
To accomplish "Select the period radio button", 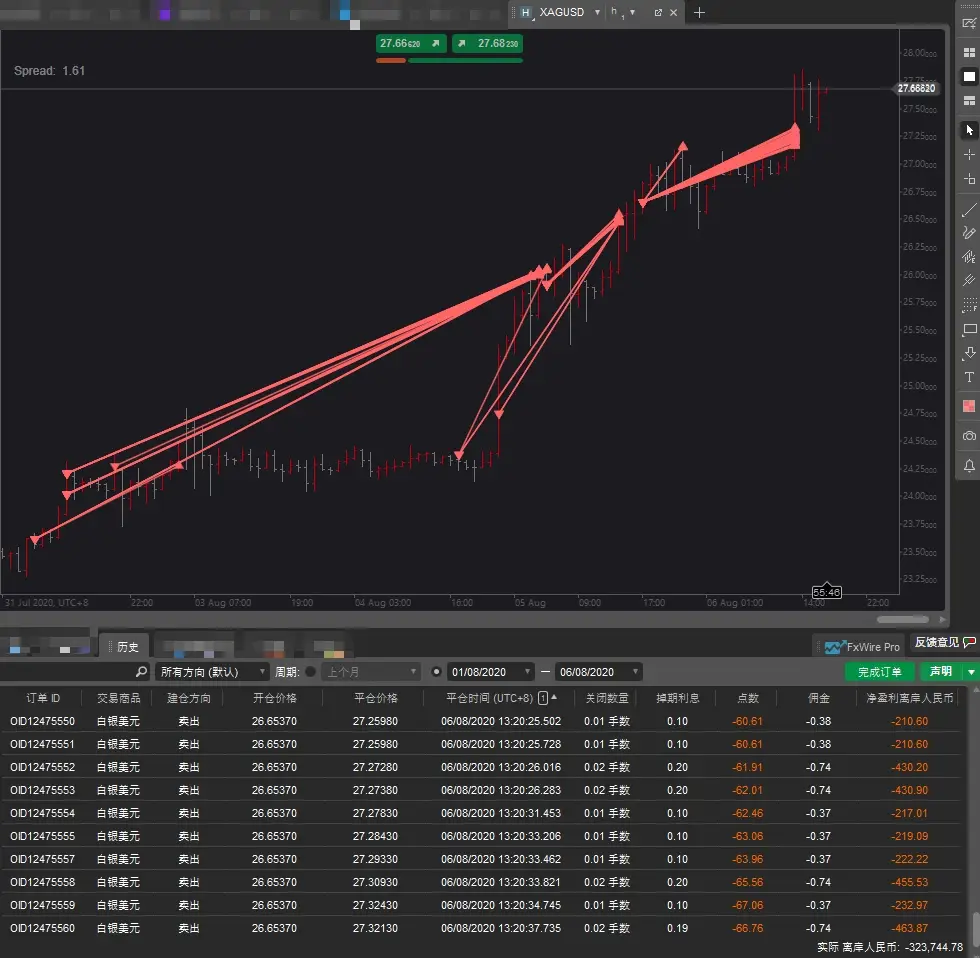I will coord(311,672).
